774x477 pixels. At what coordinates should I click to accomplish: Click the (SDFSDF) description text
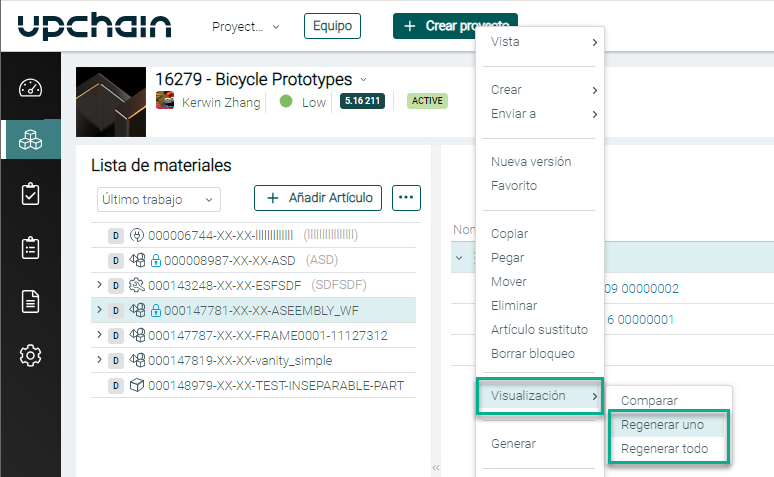(339, 285)
